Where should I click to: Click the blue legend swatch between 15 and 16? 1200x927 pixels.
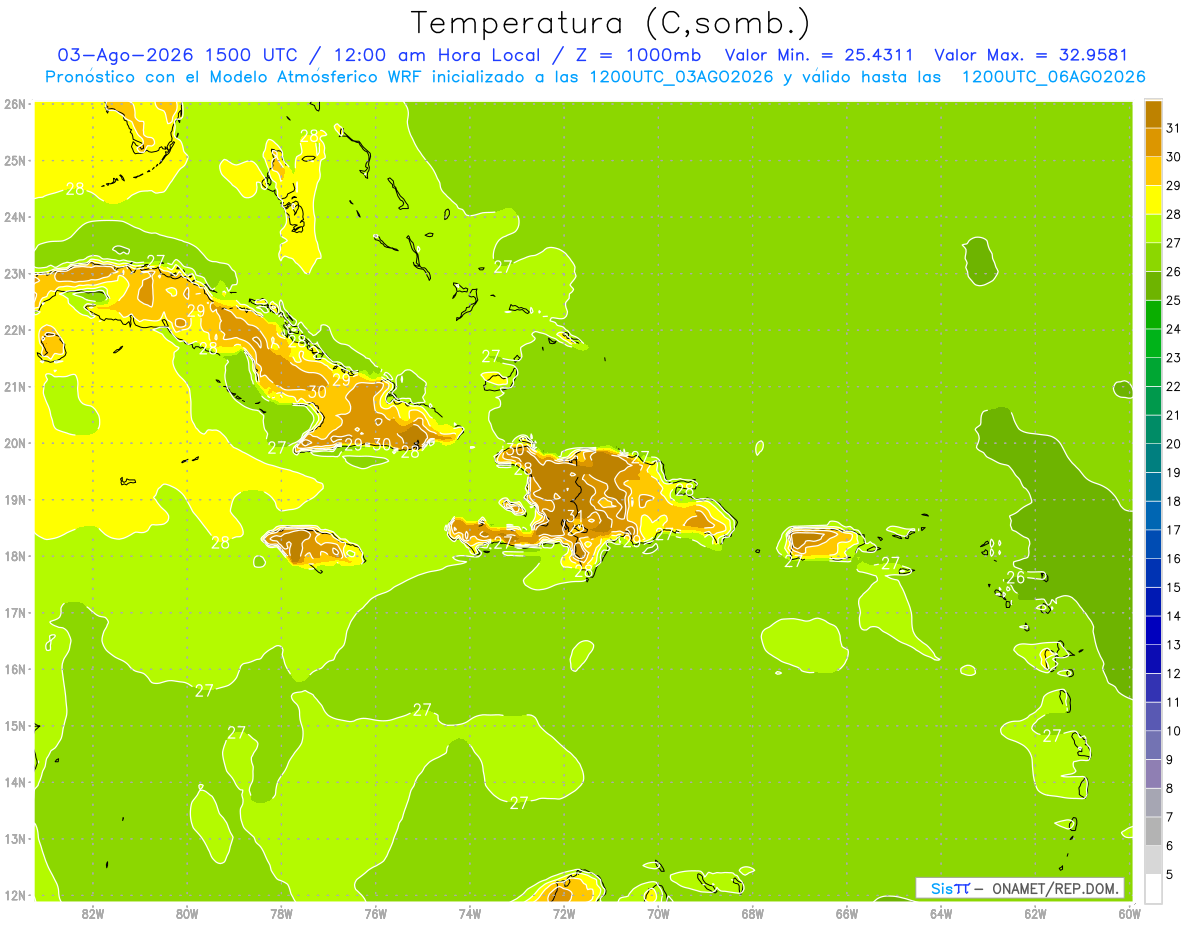click(x=1154, y=573)
